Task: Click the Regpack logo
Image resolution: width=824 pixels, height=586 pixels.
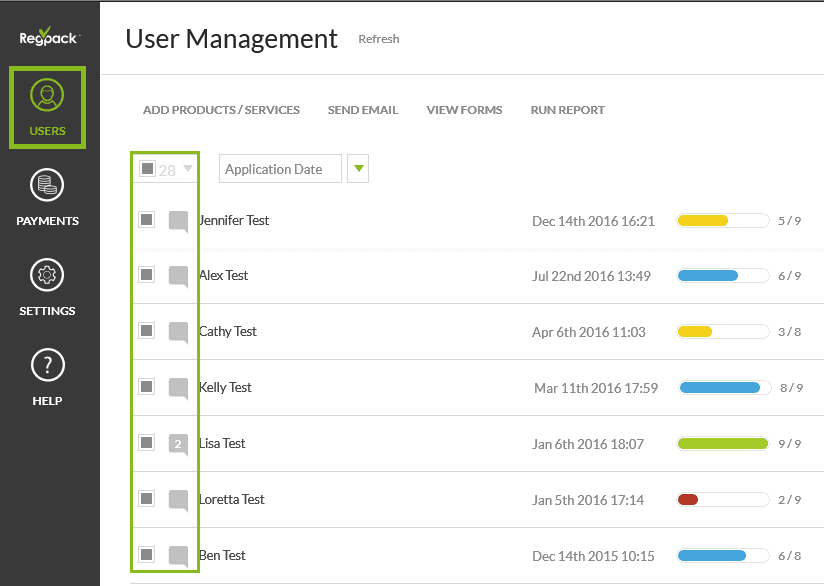Action: 48,39
